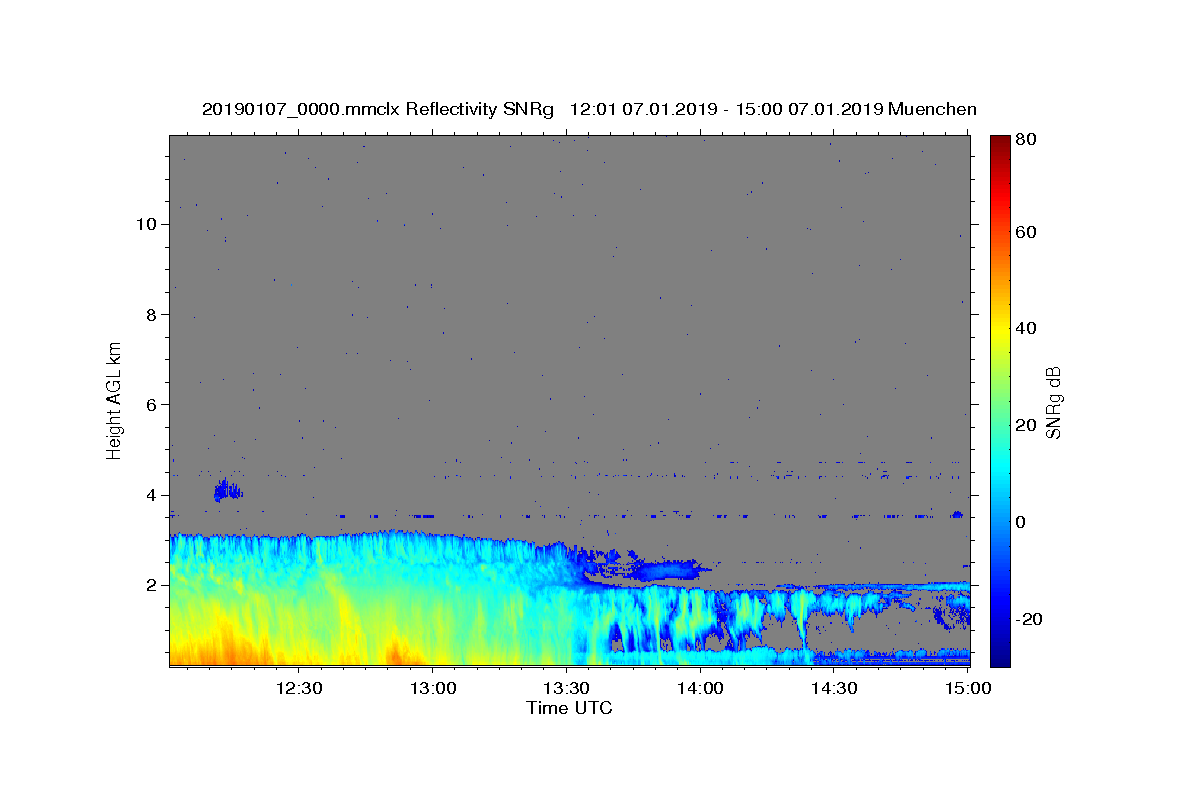1200x800 pixels.
Task: Click the 'Muenchen' location text in title
Action: [933, 109]
